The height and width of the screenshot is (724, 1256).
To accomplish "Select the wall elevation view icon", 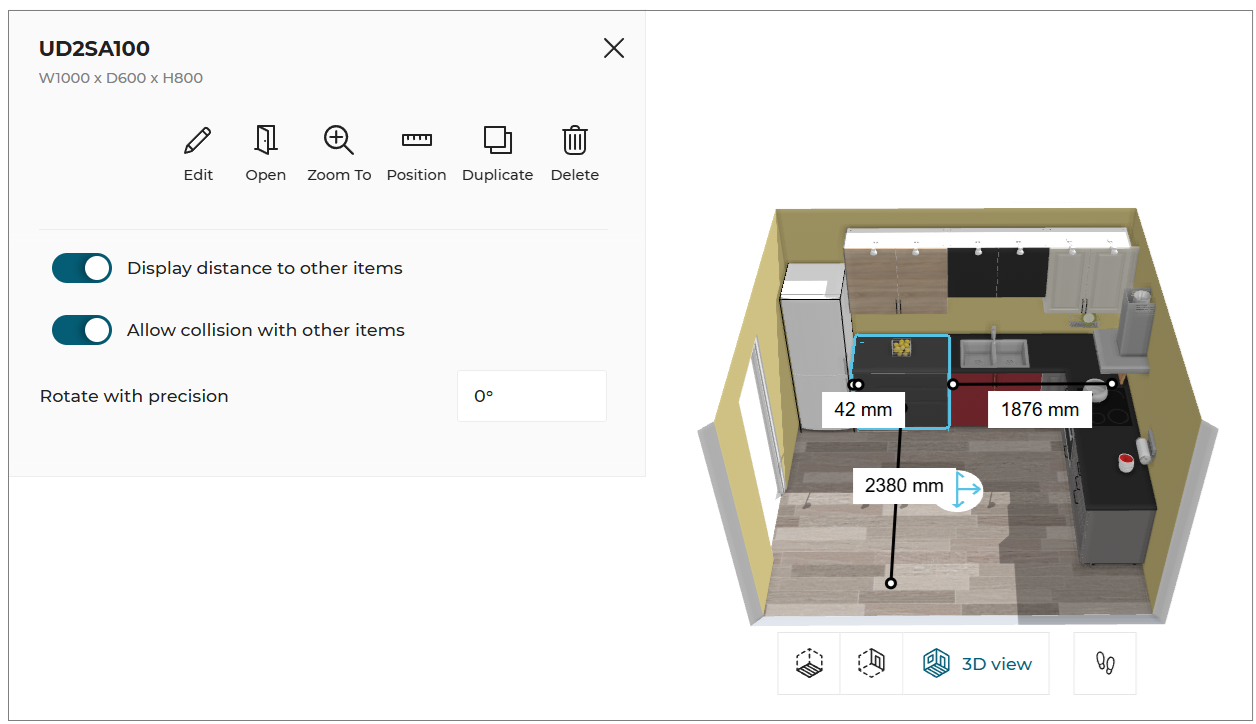I will 870,662.
